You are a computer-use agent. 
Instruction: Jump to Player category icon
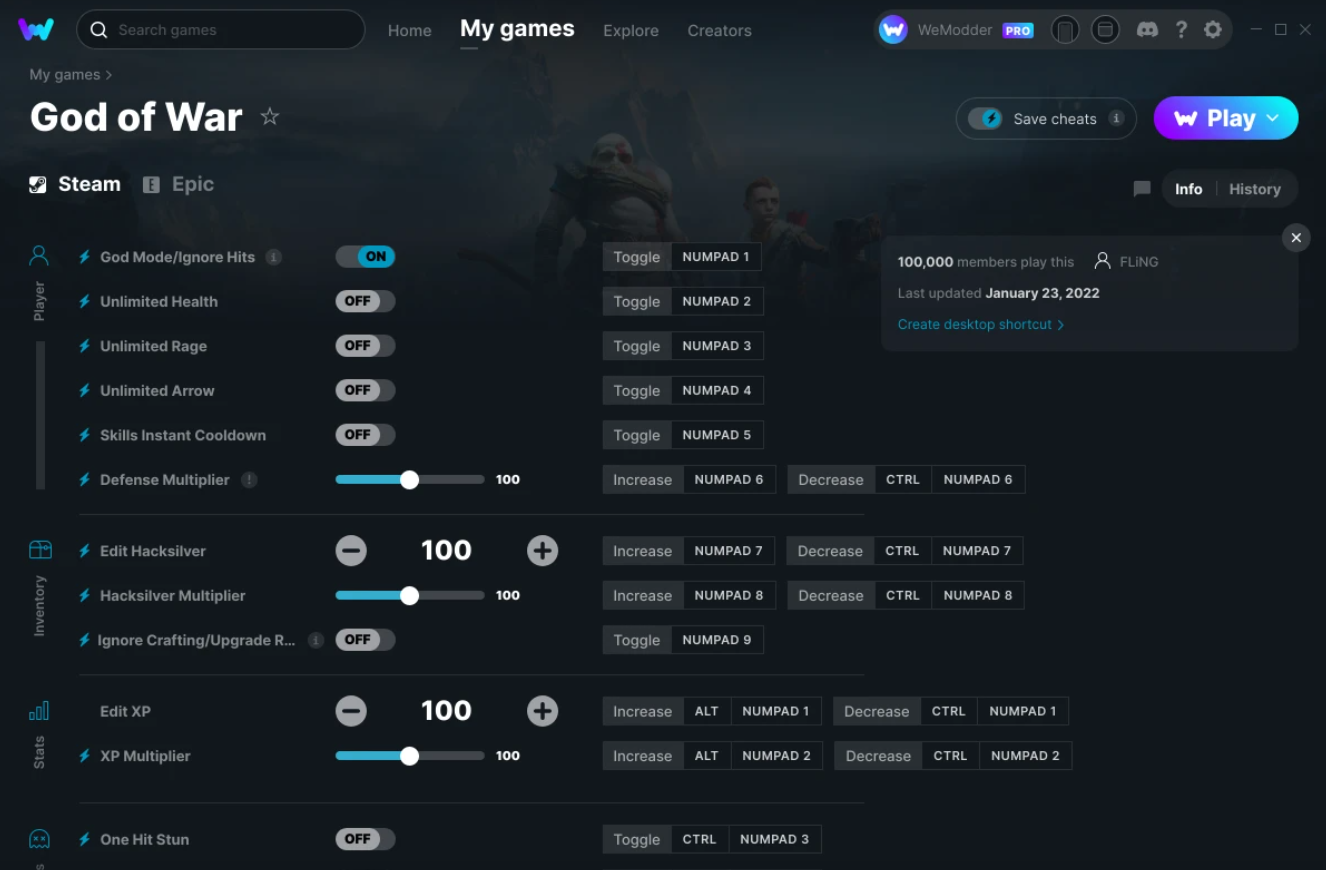click(x=39, y=256)
